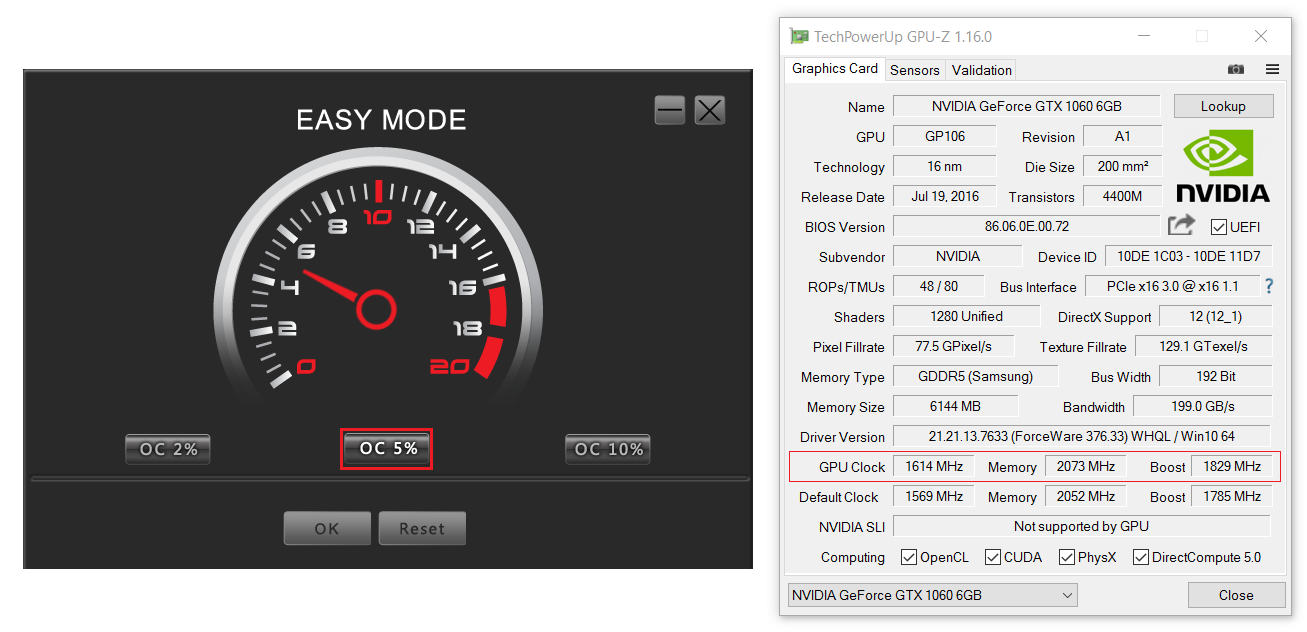Click the Bus Width value 192 Bit
Viewport: 1307px width, 632px height.
[x=1215, y=376]
